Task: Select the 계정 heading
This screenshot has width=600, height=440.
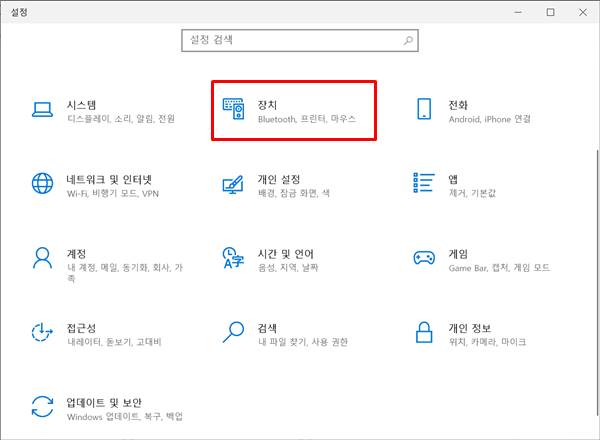Action: [76, 254]
